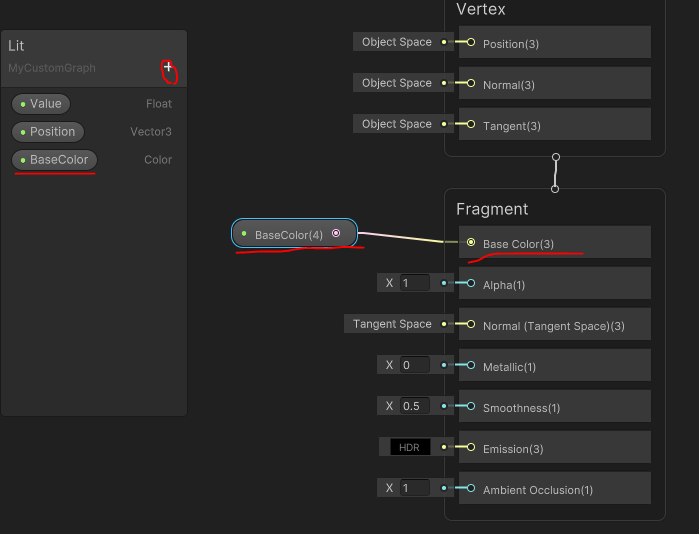
Task: Click the plus icon to add property
Action: click(168, 67)
